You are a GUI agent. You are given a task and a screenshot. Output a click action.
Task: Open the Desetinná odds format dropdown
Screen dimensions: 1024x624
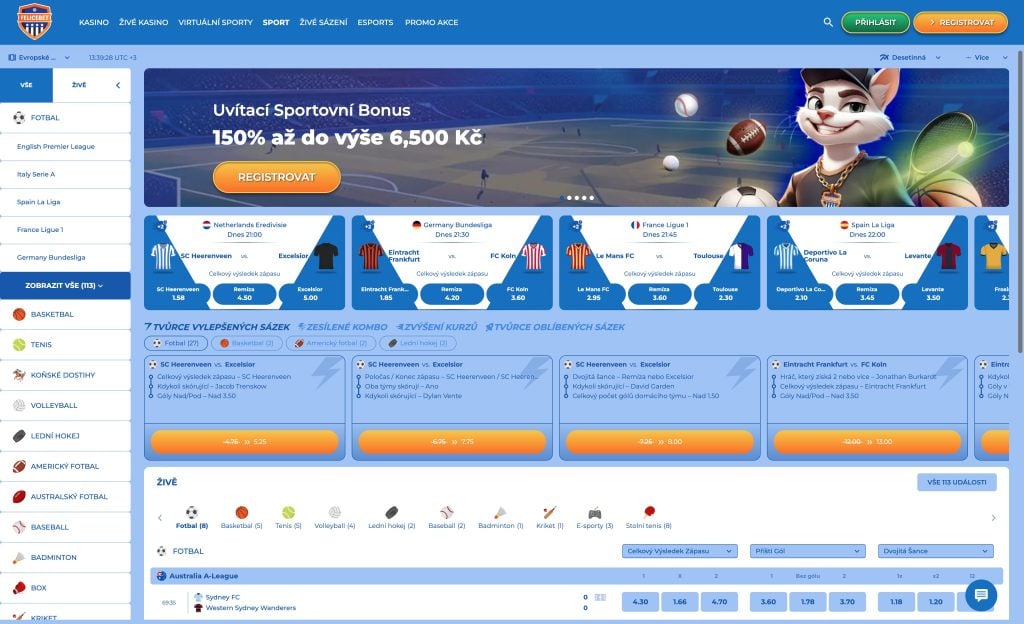910,57
